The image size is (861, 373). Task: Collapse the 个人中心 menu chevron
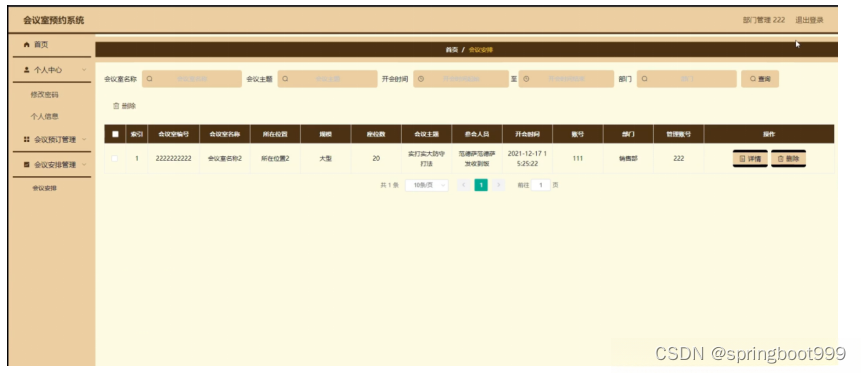coord(84,70)
